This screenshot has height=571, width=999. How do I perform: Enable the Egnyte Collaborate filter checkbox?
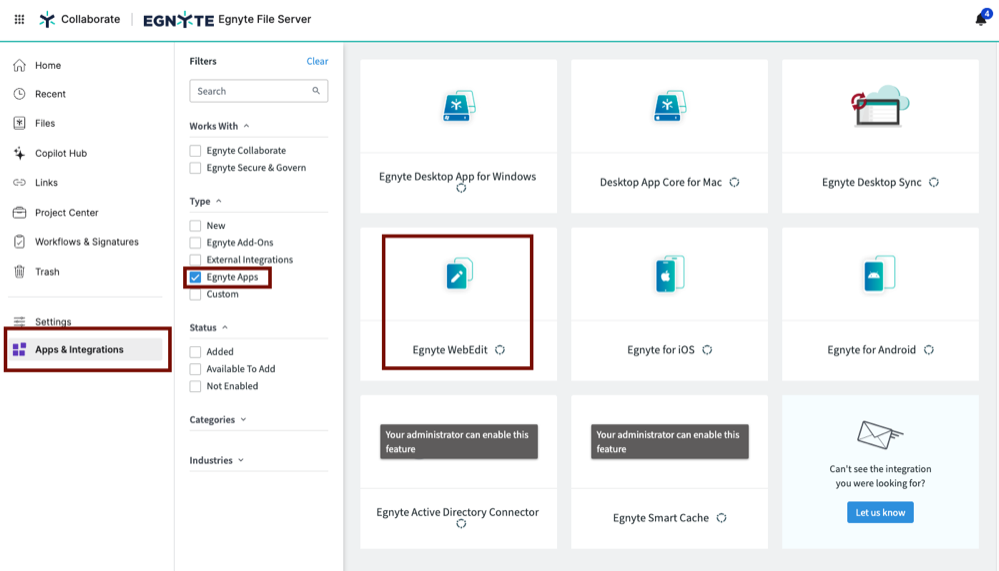pyautogui.click(x=196, y=151)
